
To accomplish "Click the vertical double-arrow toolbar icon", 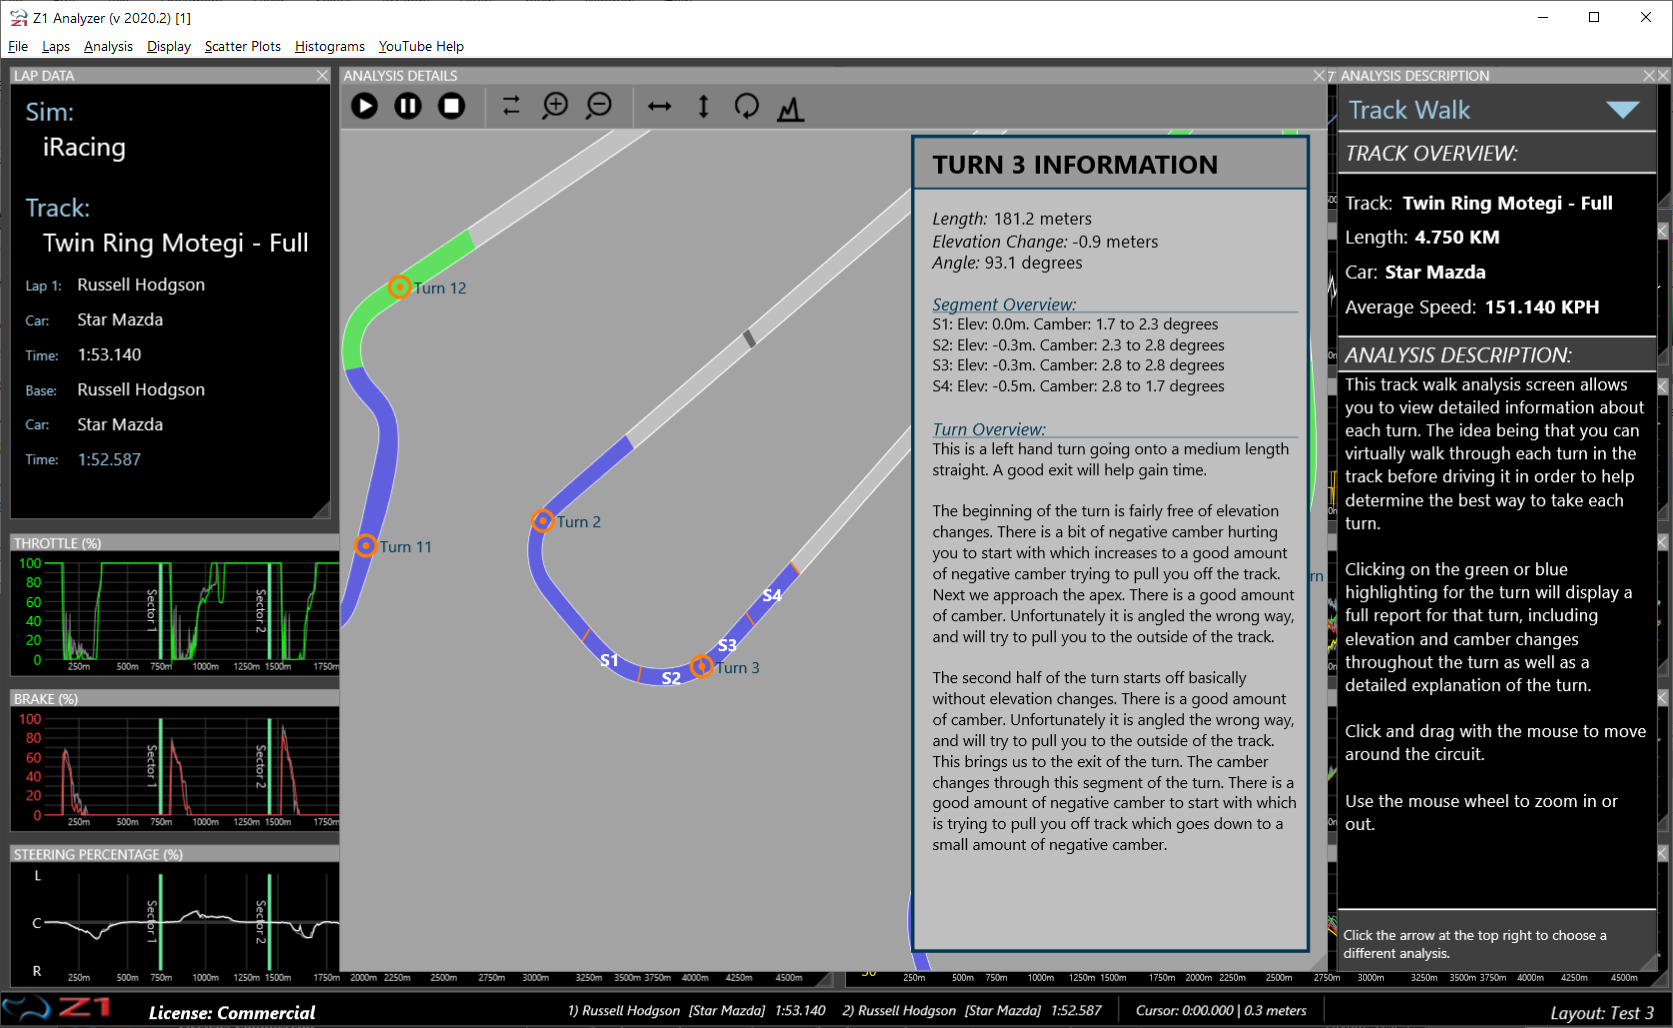I will pos(703,106).
